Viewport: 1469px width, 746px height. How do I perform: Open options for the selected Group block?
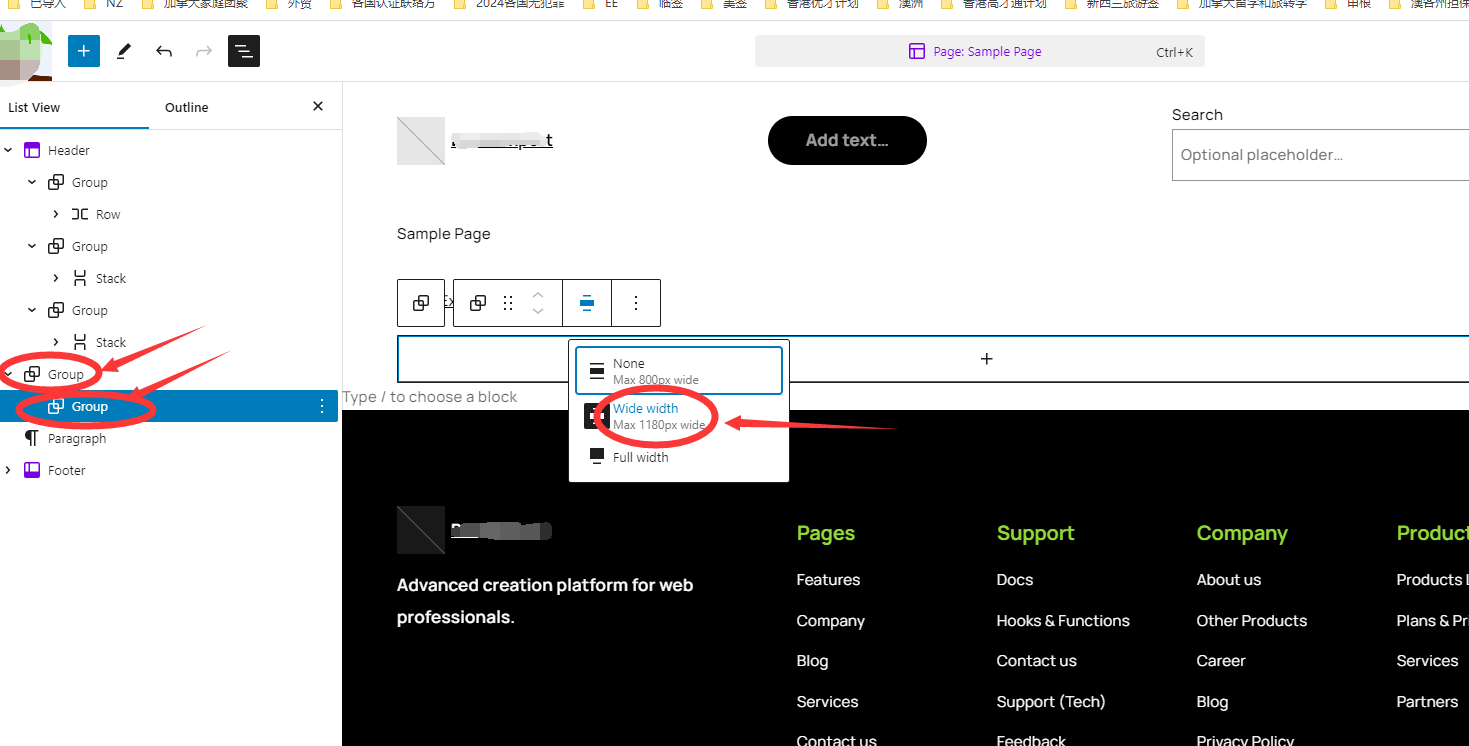(x=322, y=406)
